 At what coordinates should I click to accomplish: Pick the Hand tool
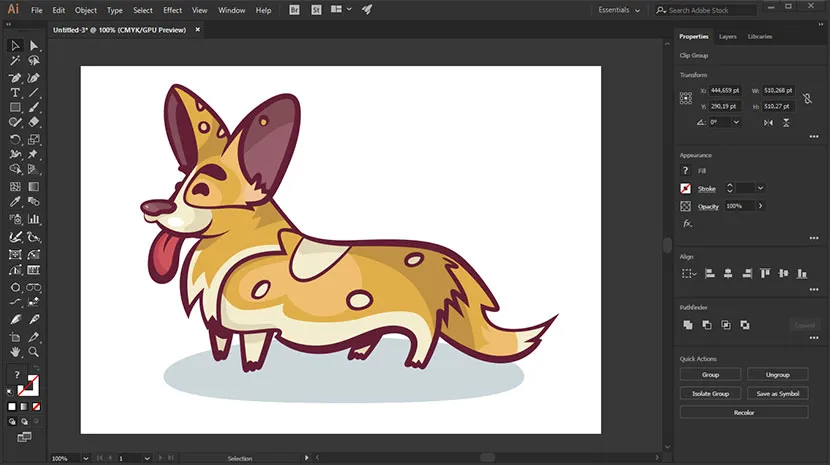15,351
